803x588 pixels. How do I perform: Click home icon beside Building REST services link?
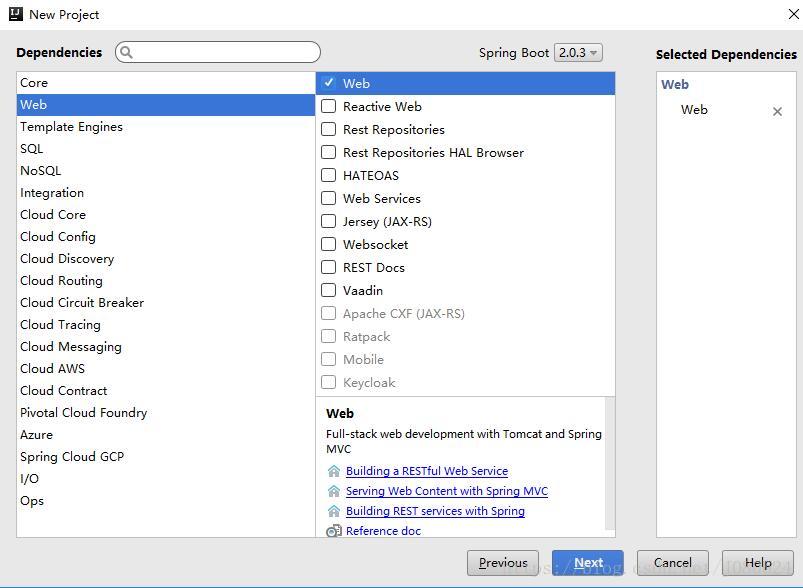[x=334, y=511]
